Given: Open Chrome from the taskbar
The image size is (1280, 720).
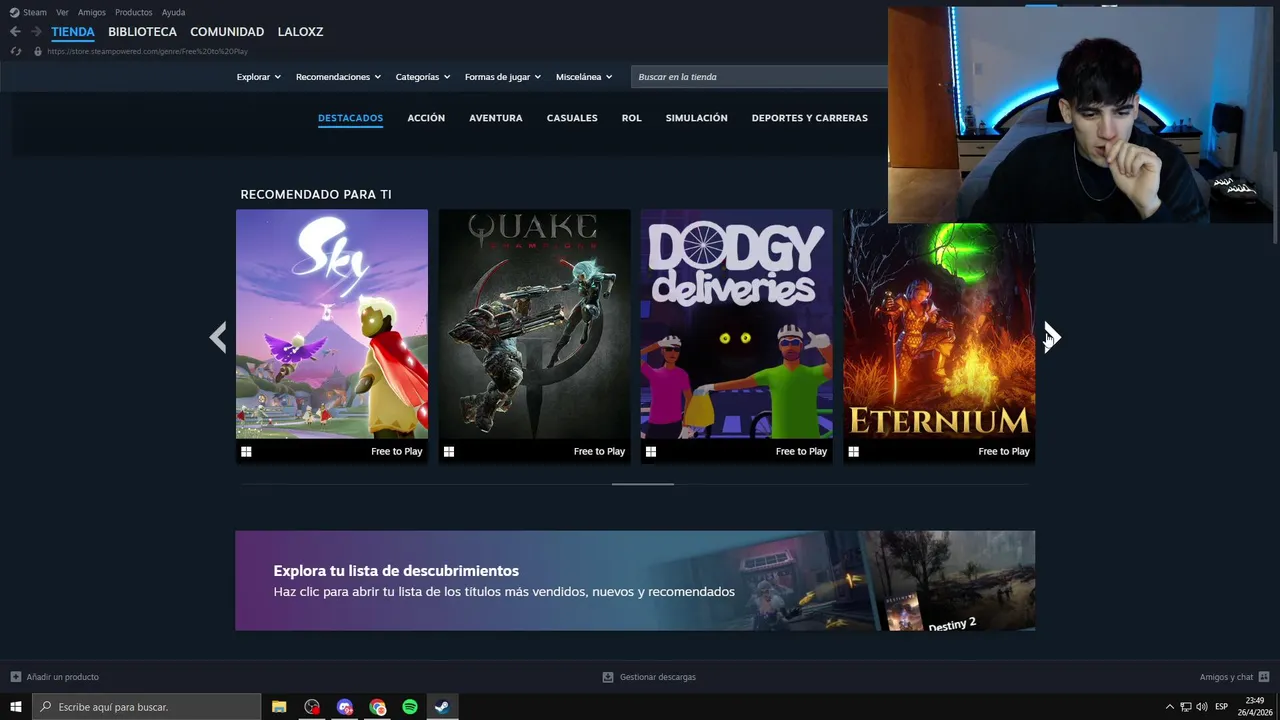Looking at the screenshot, I should click(377, 707).
